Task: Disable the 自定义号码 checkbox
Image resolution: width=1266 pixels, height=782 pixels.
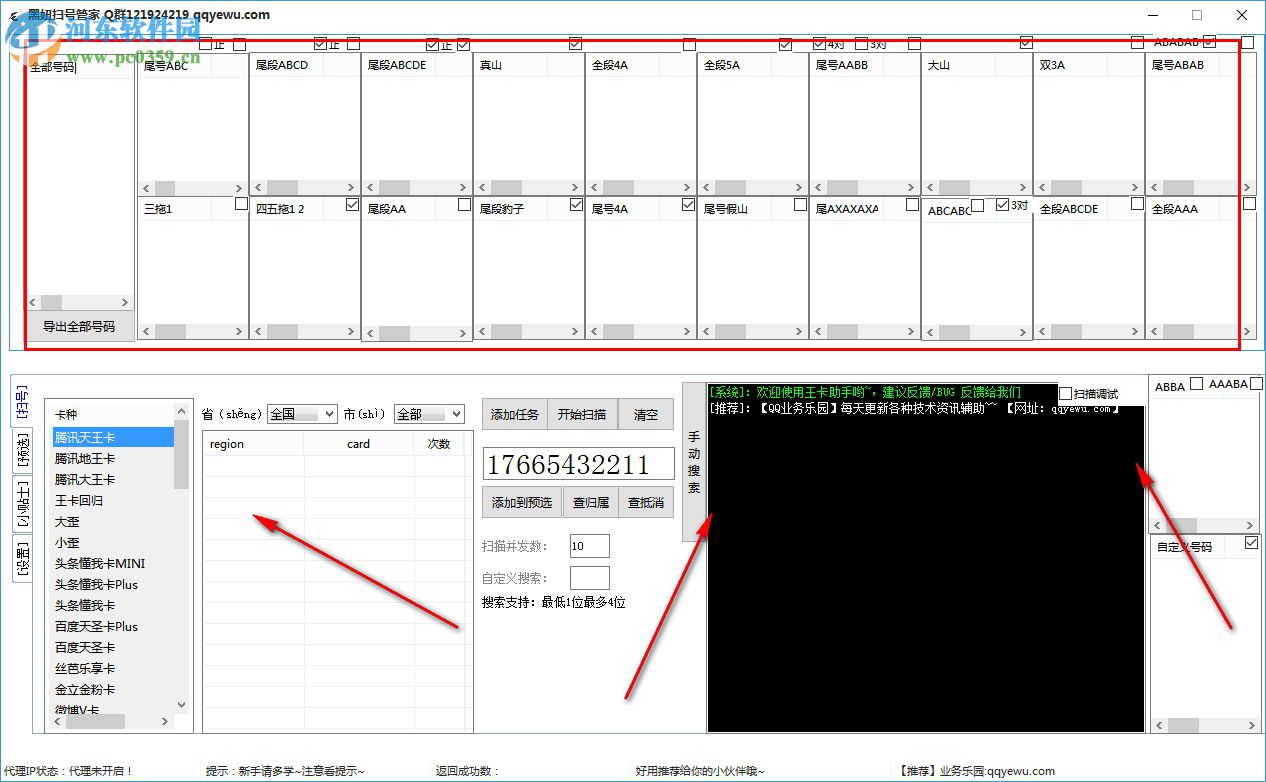Action: 1249,541
